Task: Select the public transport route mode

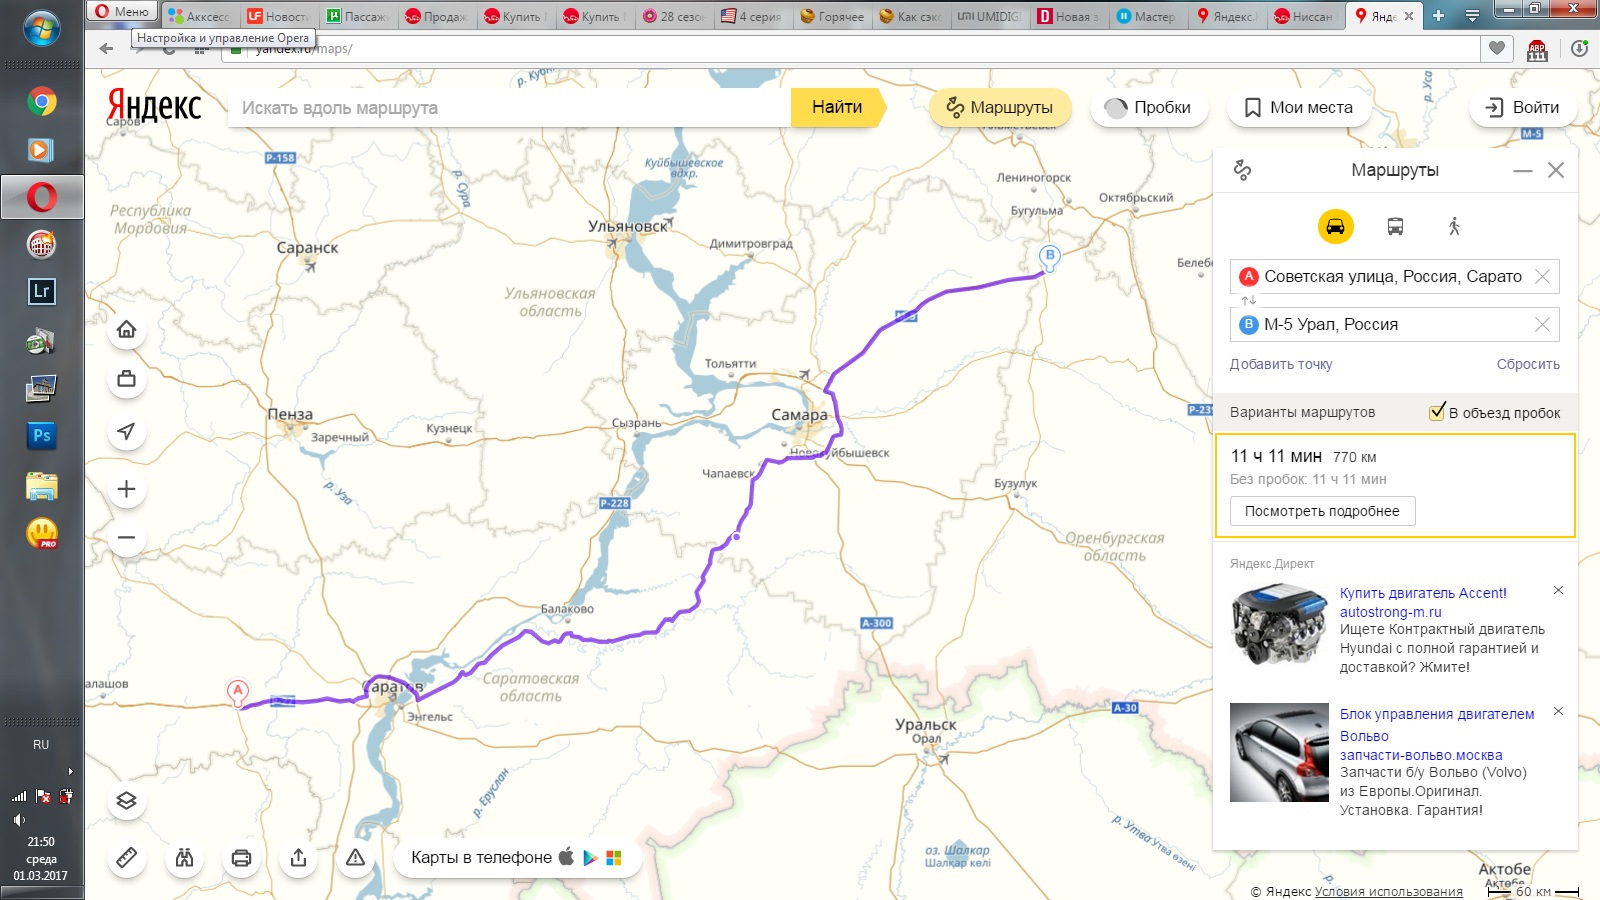Action: coord(1395,226)
